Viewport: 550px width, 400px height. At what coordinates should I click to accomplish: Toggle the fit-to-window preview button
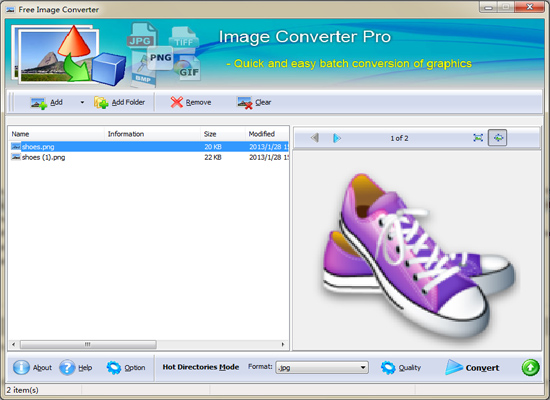click(498, 138)
